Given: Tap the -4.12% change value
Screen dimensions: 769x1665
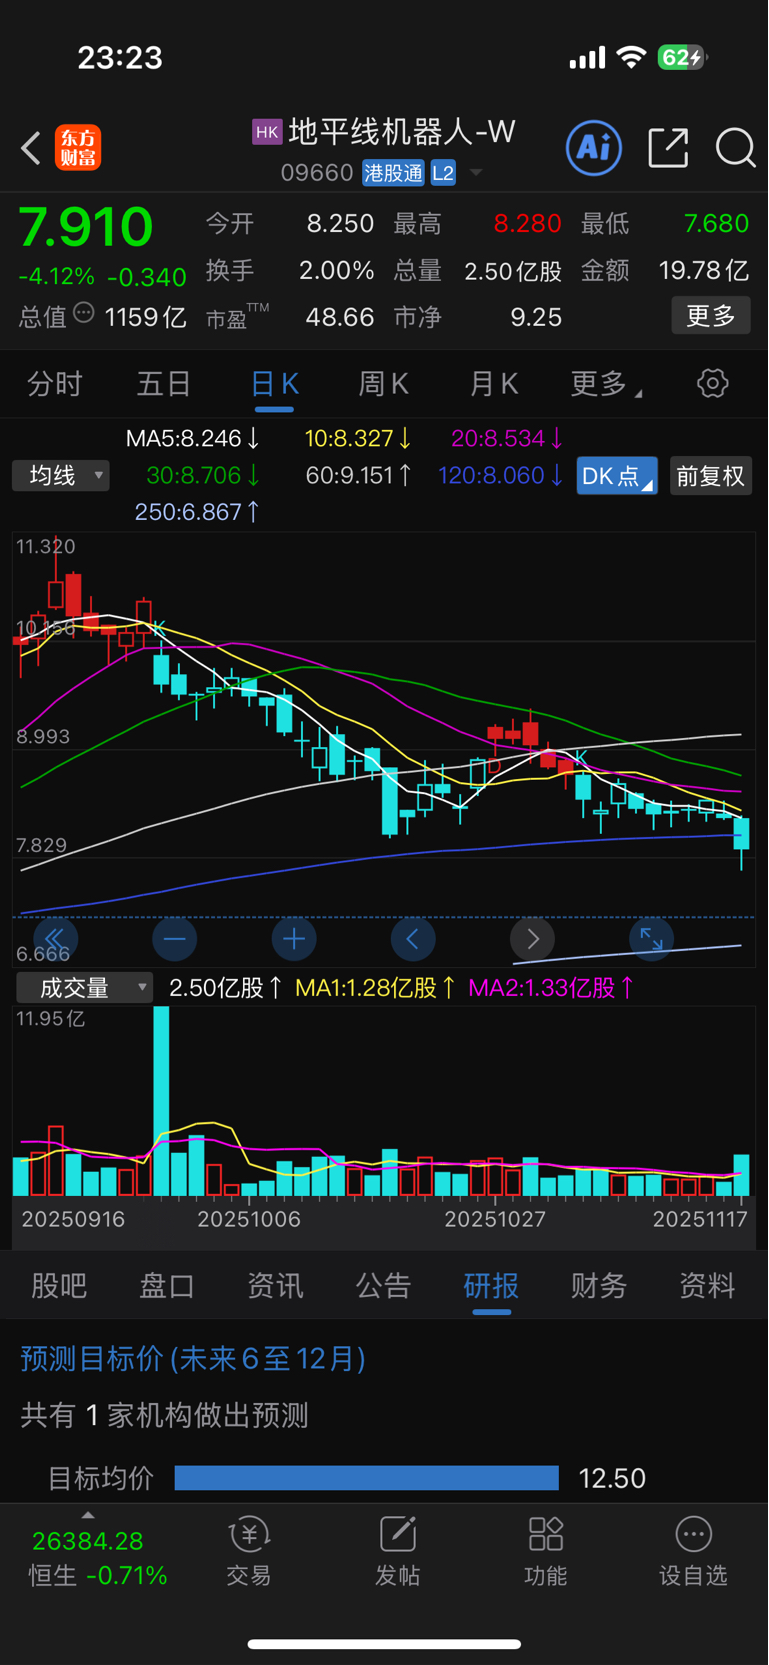Looking at the screenshot, I should (56, 276).
